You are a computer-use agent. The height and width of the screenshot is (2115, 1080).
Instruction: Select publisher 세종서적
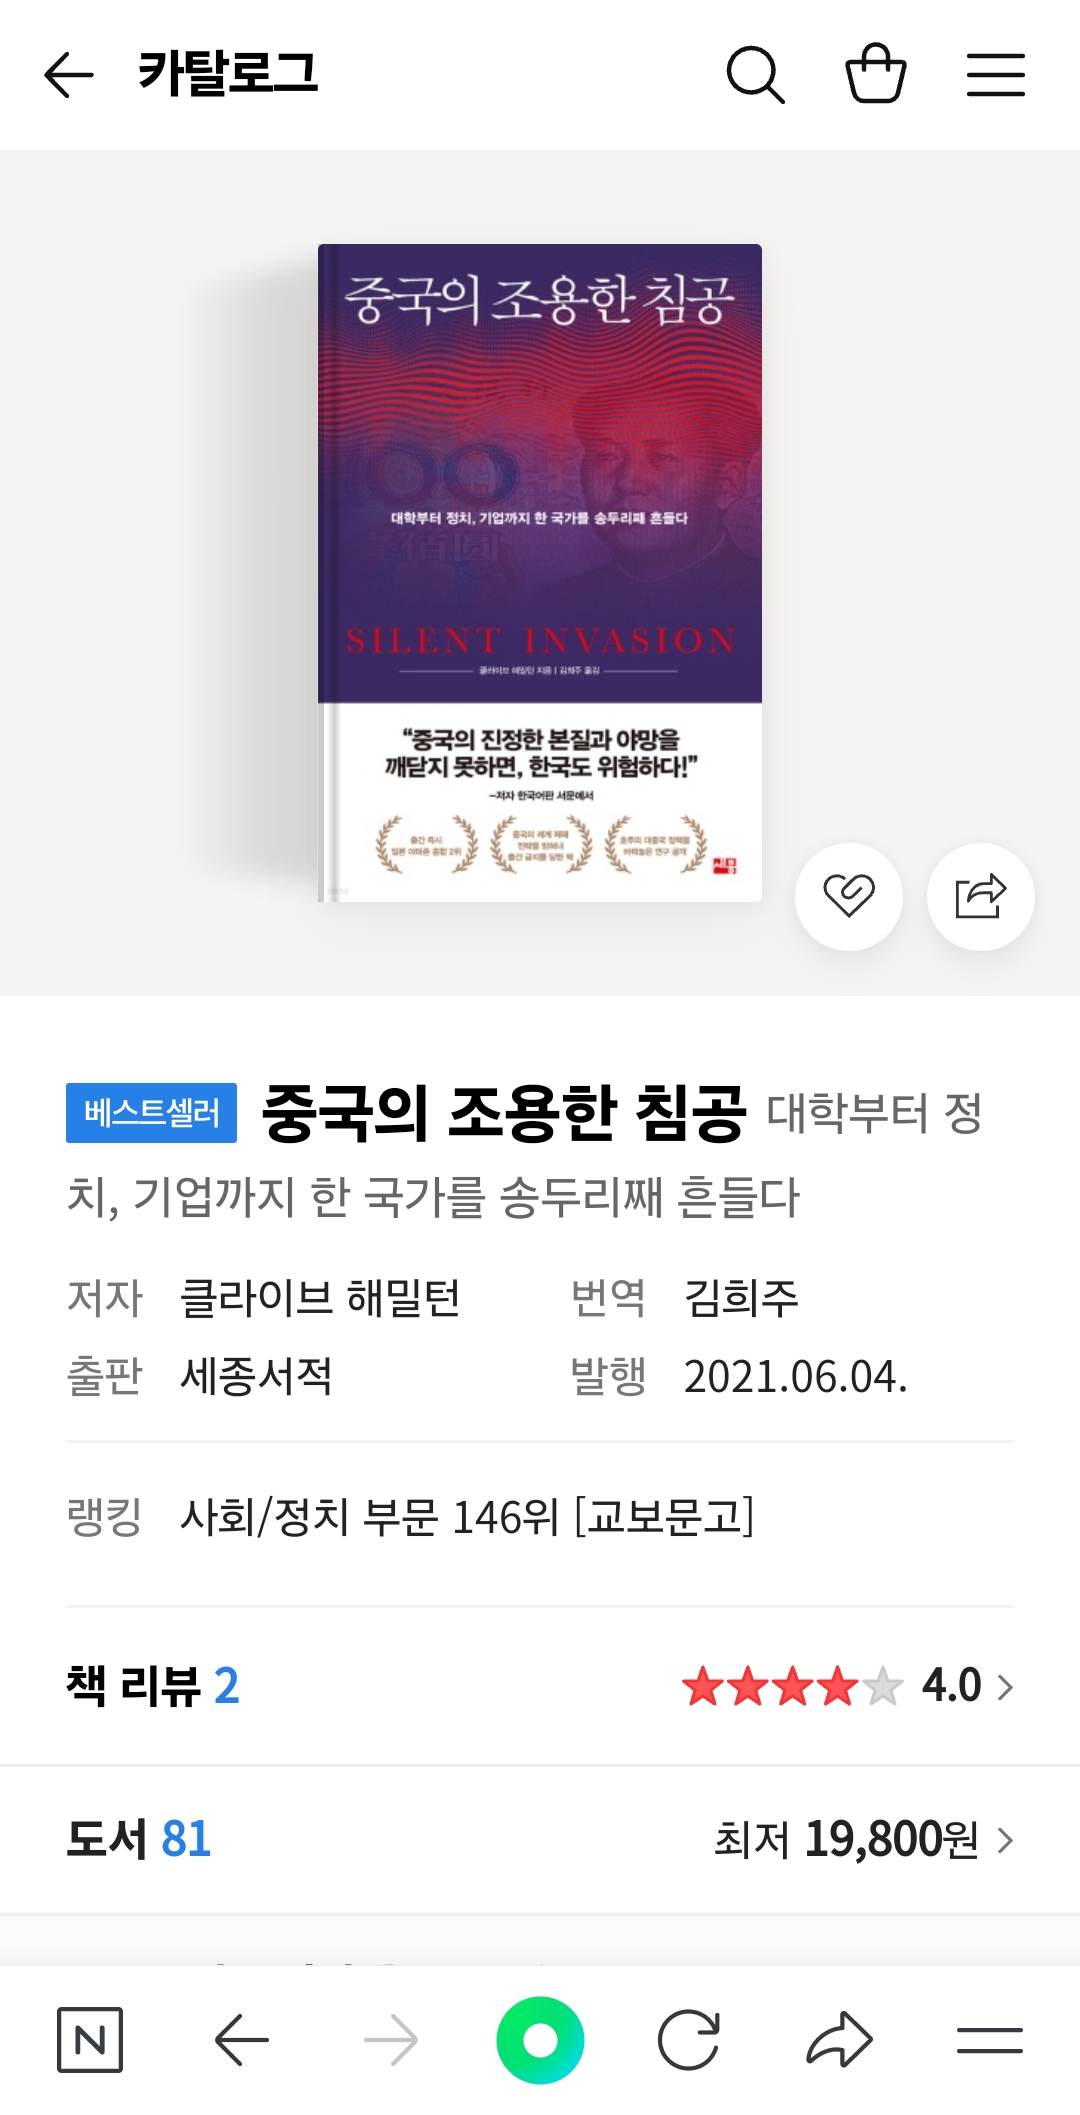(x=256, y=1376)
